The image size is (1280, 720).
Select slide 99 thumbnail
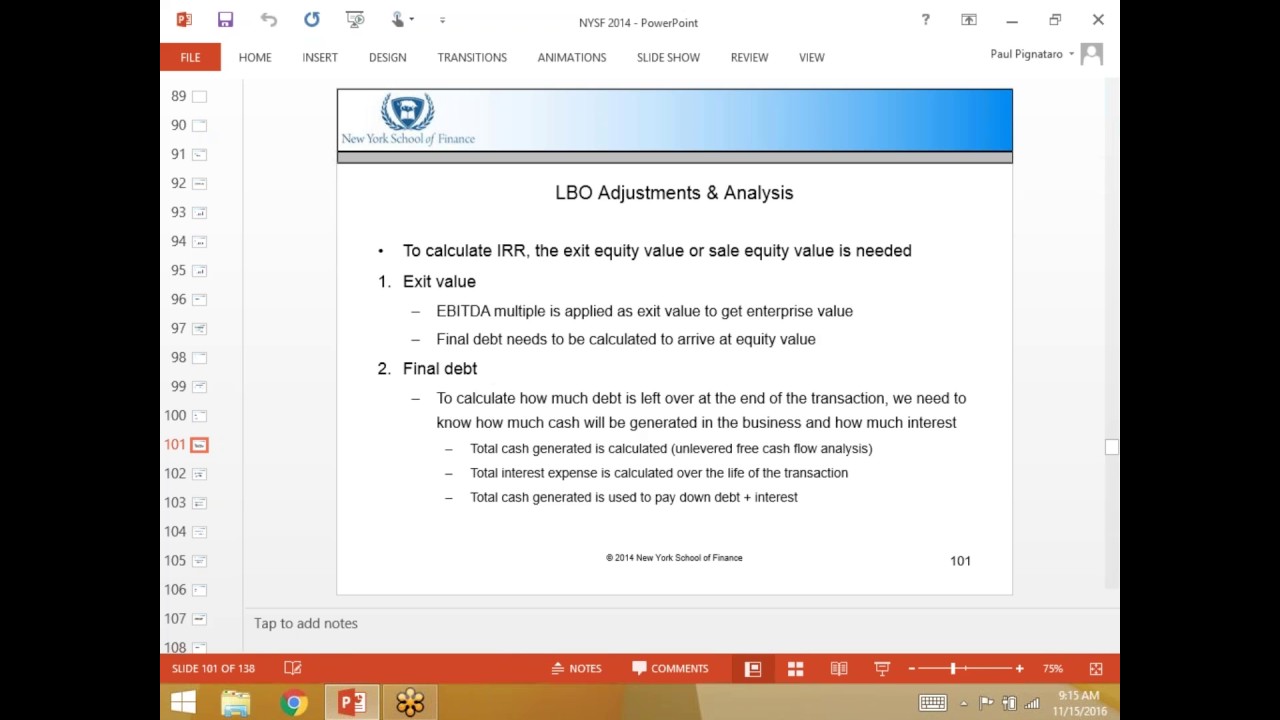[199, 386]
